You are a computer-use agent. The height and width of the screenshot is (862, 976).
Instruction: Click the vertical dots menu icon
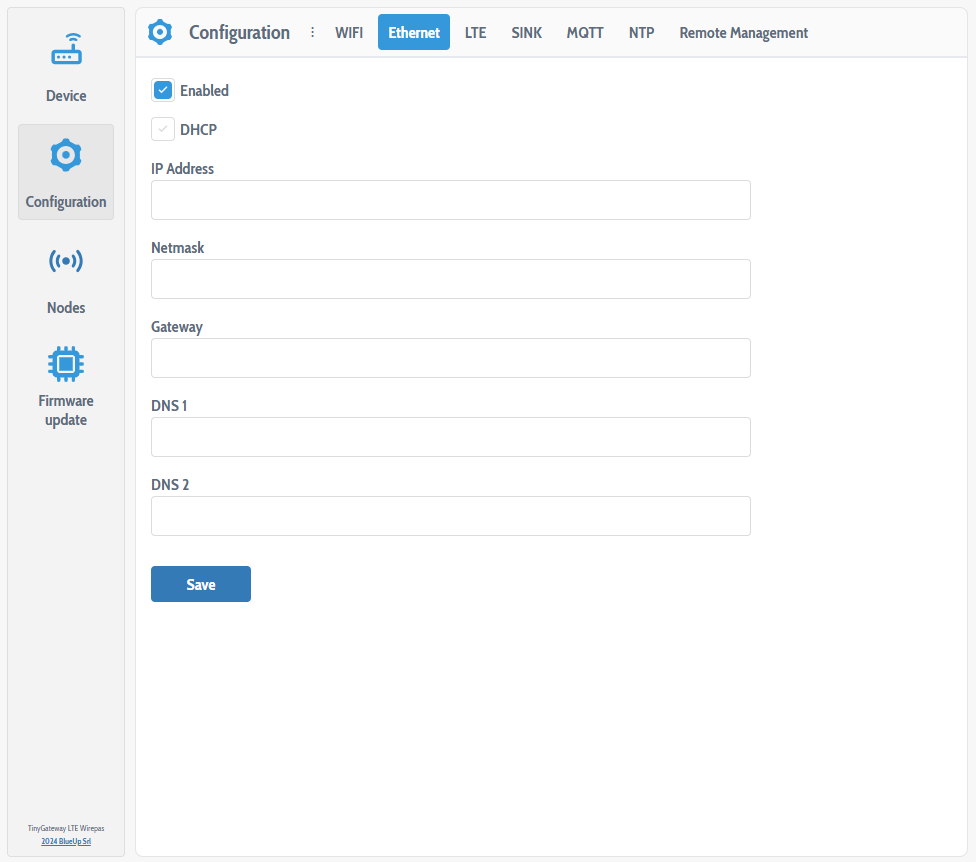click(x=312, y=32)
